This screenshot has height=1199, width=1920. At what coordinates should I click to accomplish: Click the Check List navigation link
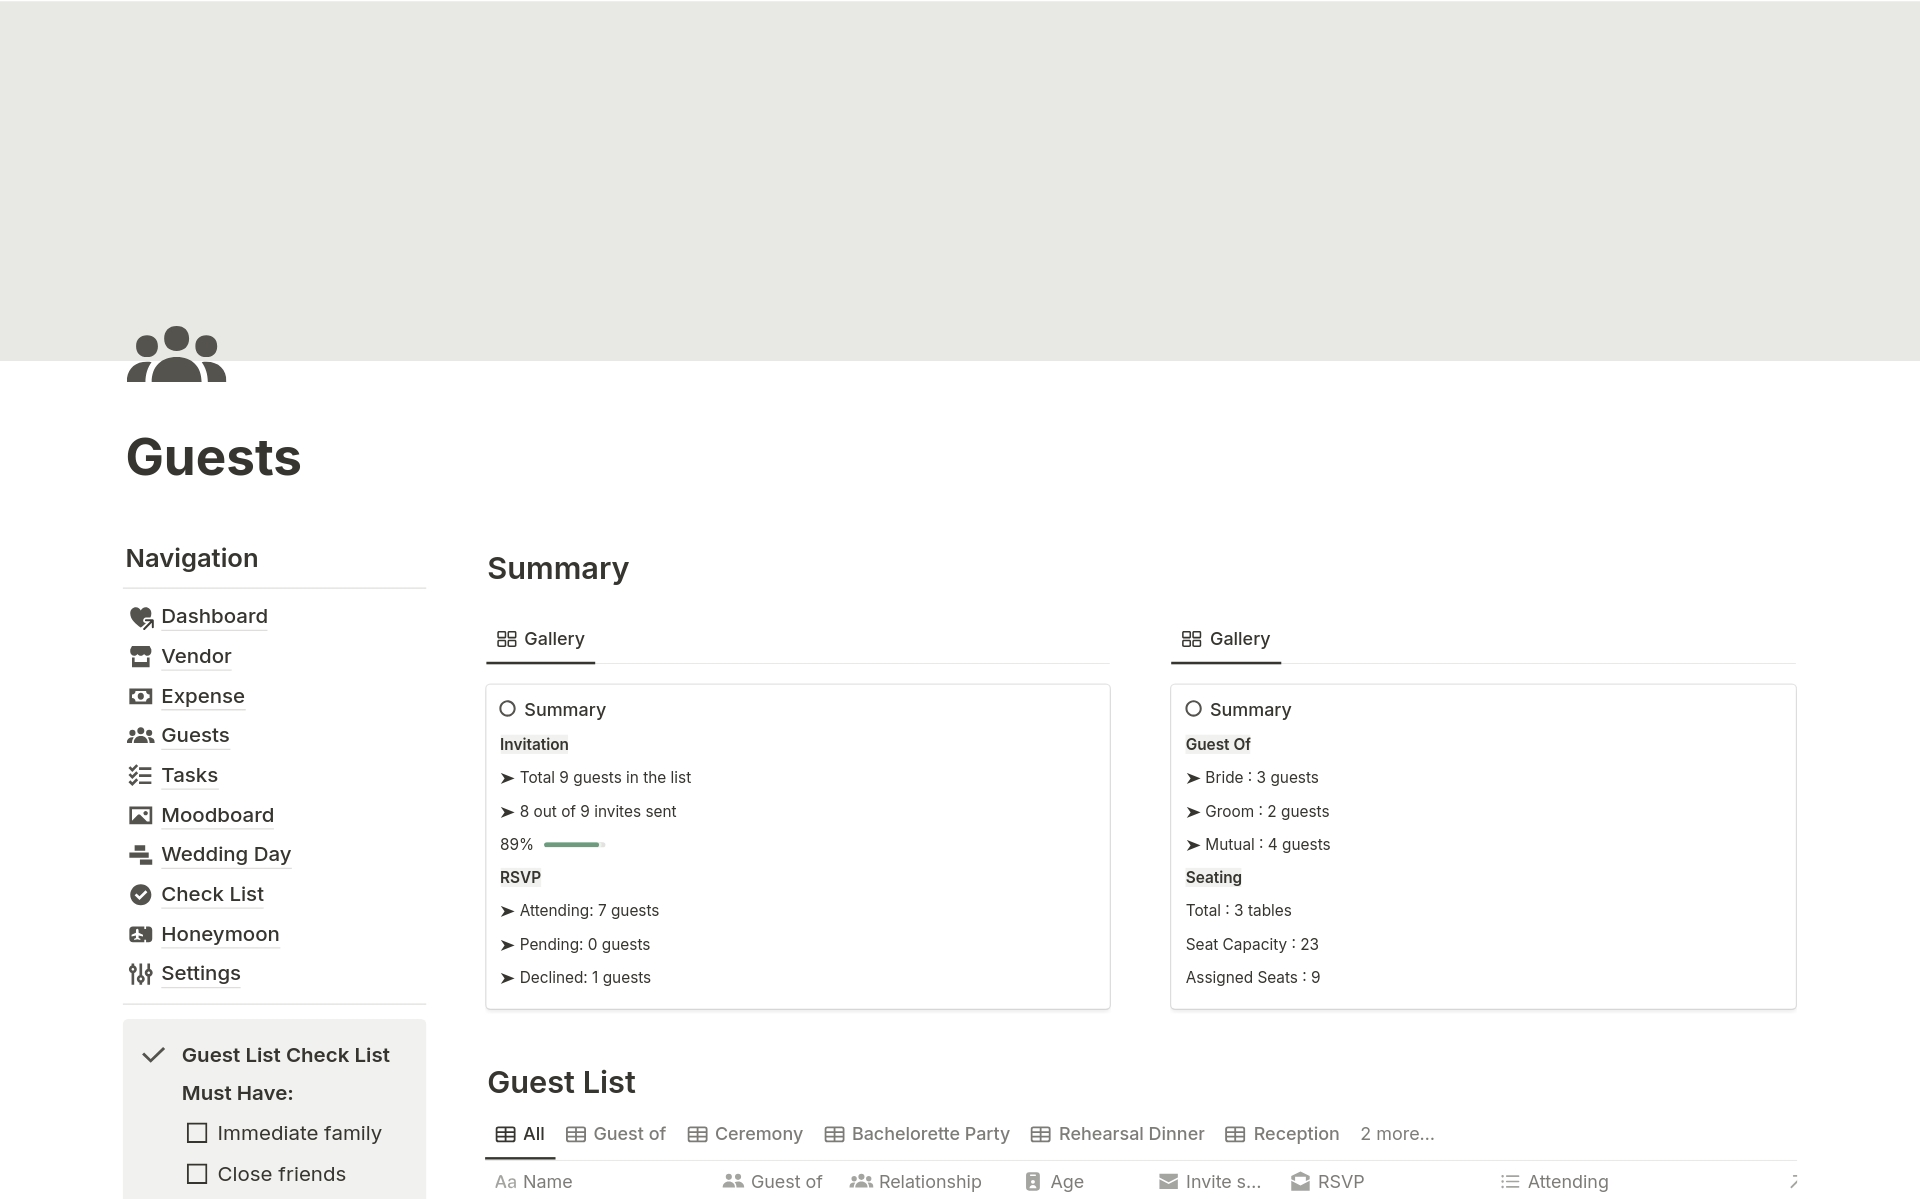point(212,893)
